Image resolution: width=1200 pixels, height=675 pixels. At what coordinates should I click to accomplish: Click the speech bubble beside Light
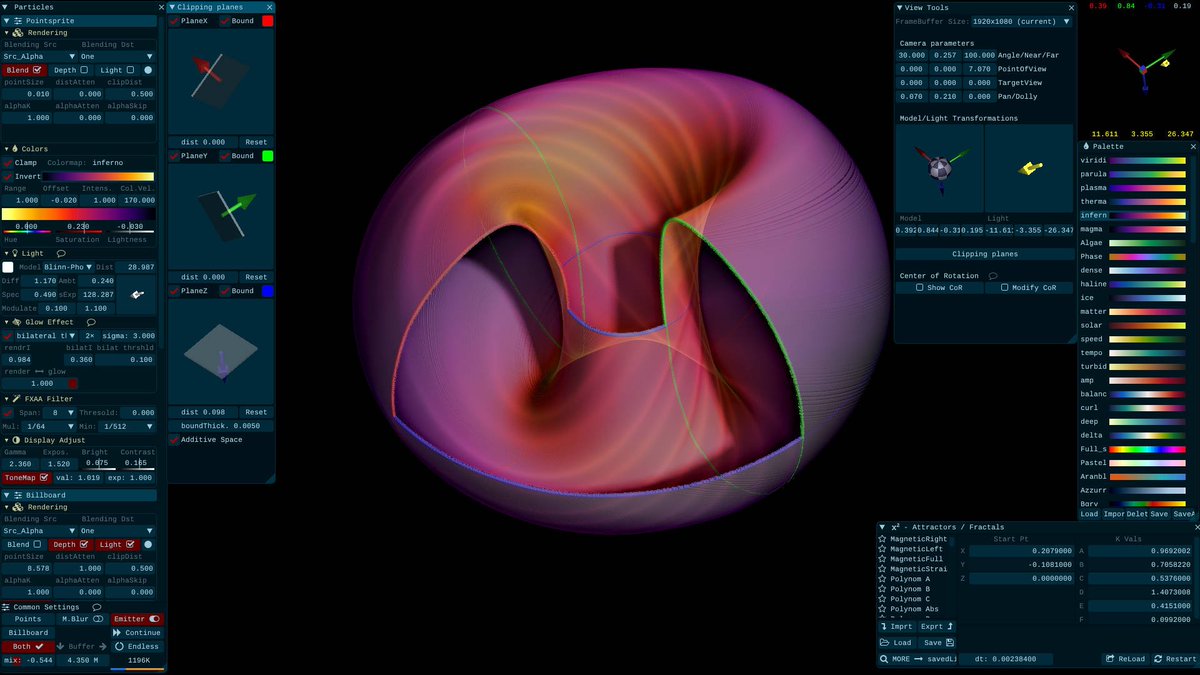61,254
